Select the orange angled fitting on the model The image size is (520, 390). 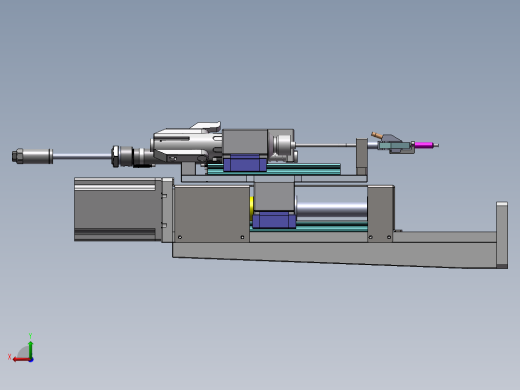[x=377, y=135]
